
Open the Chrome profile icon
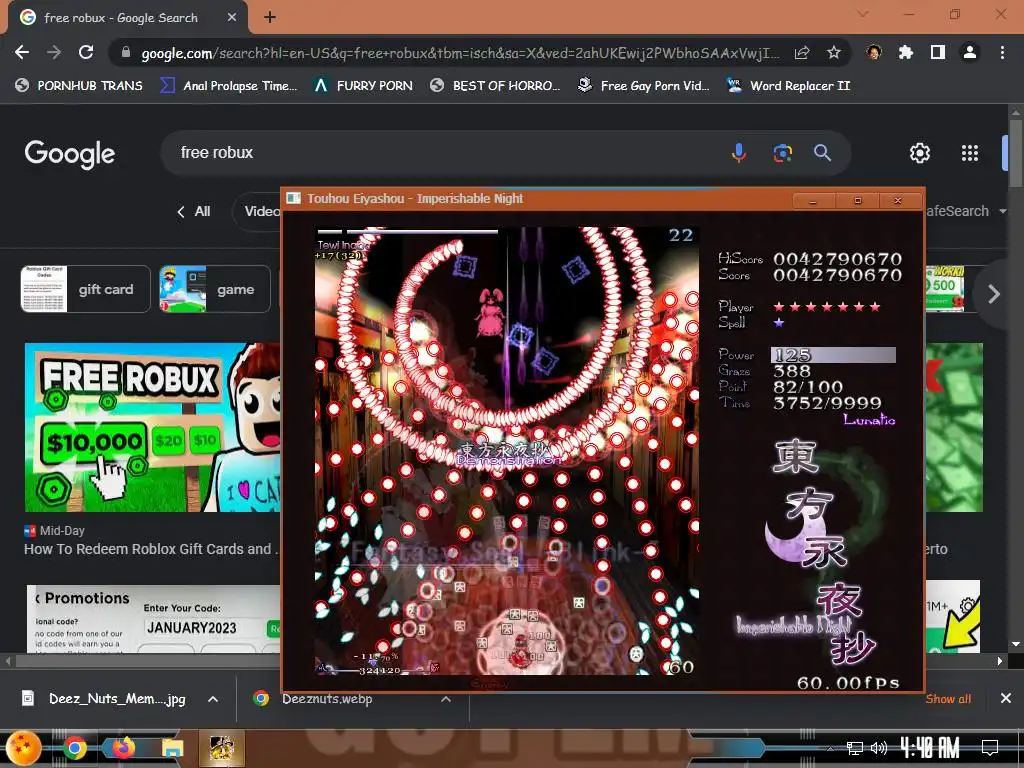pos(970,52)
